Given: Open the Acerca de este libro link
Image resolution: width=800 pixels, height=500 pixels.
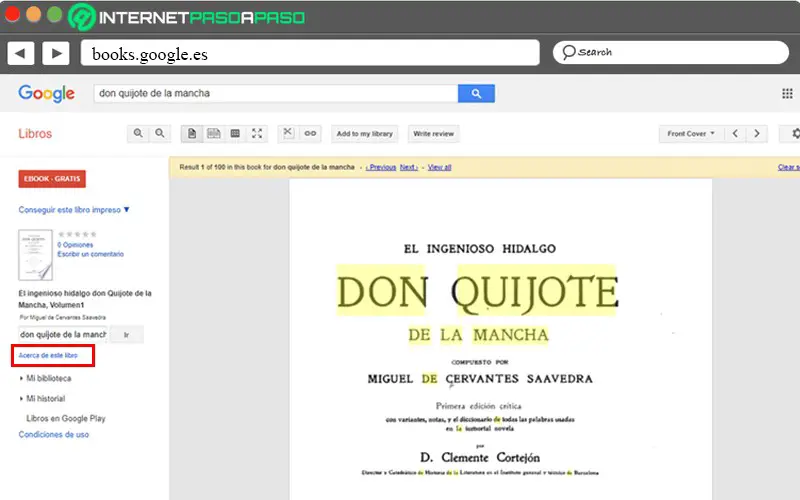Looking at the screenshot, I should tap(48, 355).
